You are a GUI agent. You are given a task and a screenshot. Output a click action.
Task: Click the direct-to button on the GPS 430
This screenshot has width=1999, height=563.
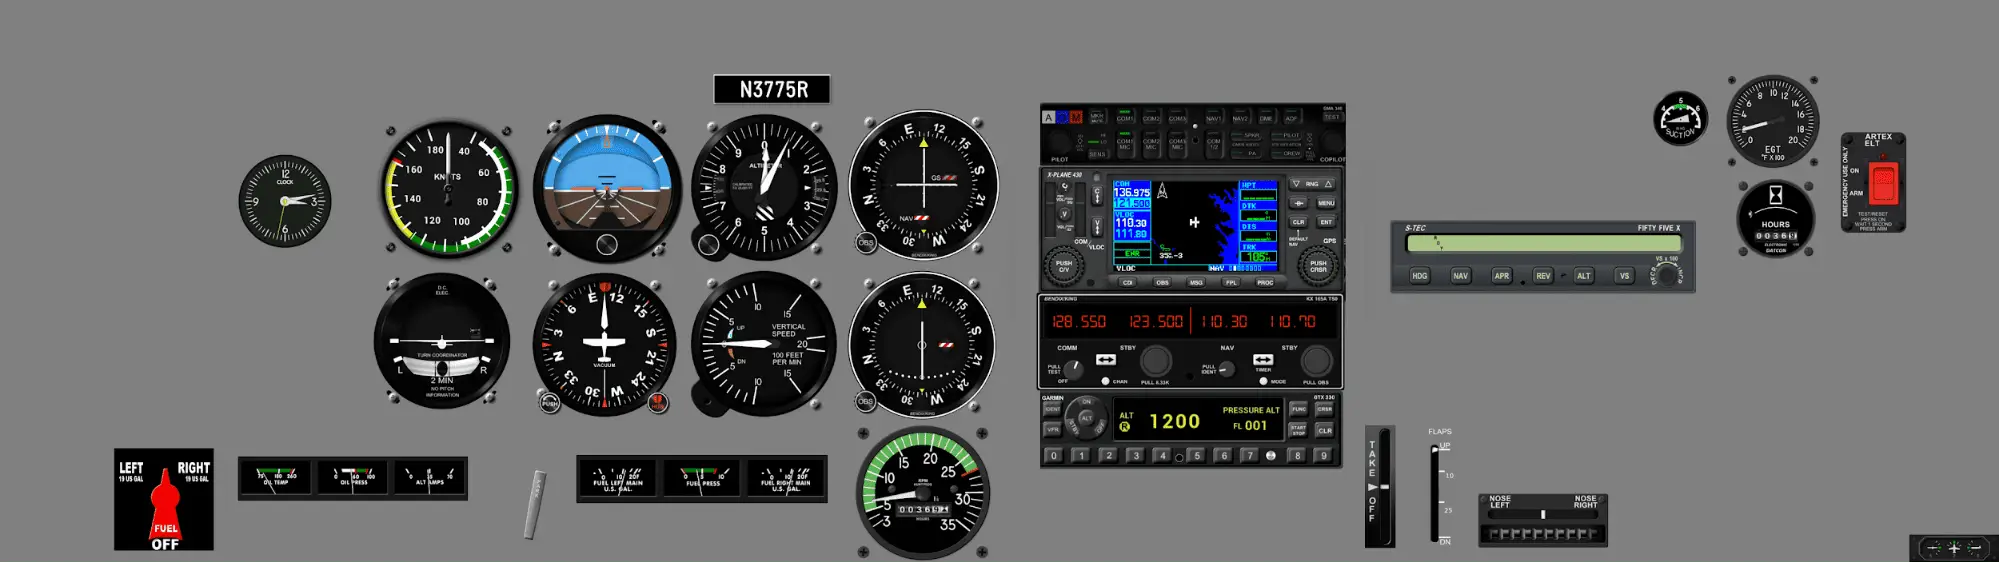coord(1299,203)
